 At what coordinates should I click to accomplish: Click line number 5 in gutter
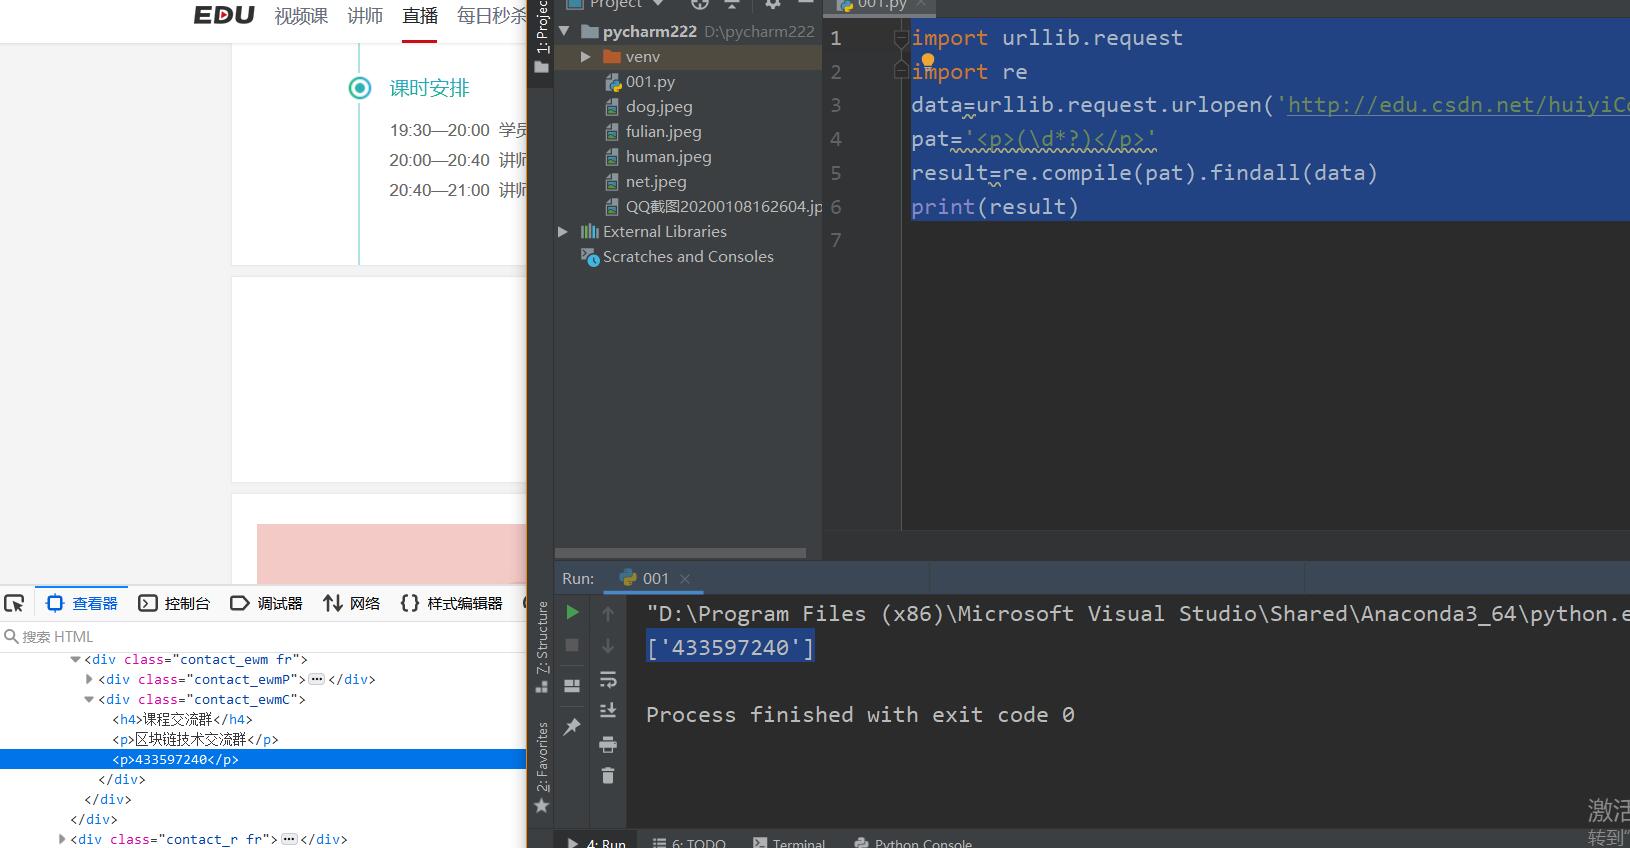tap(836, 173)
